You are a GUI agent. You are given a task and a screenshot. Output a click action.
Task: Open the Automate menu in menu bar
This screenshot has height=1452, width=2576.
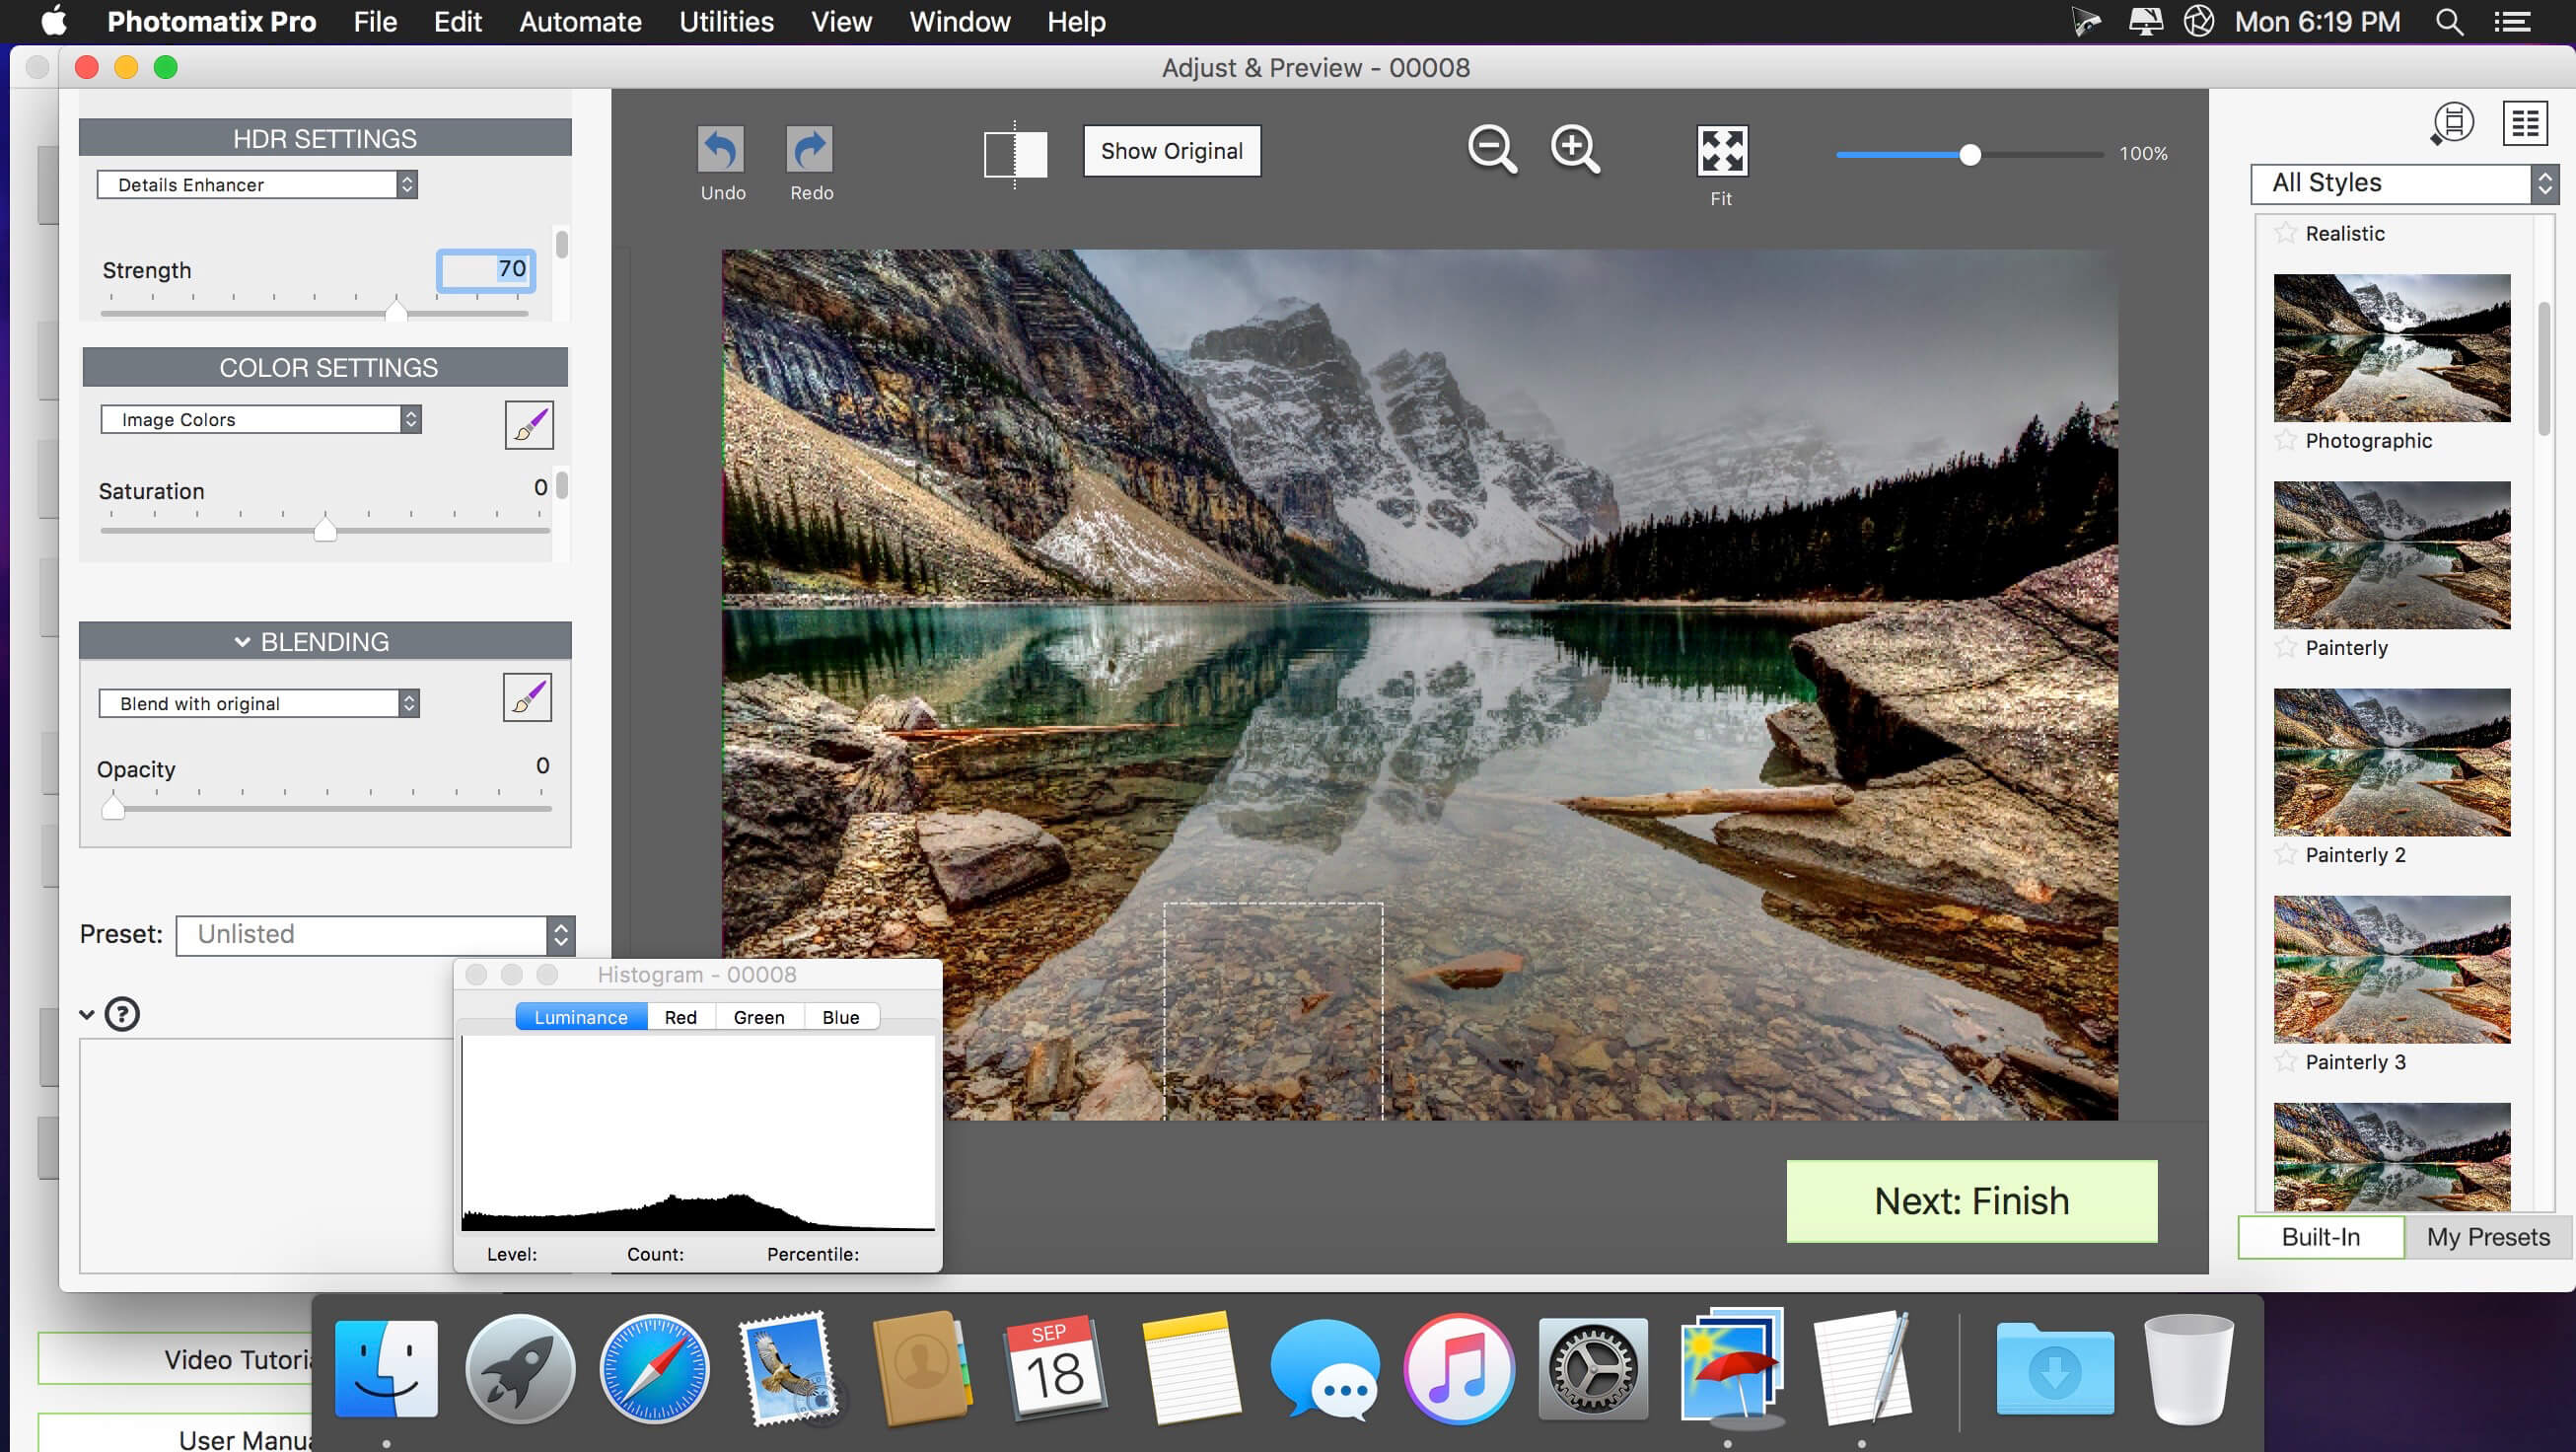(x=580, y=22)
